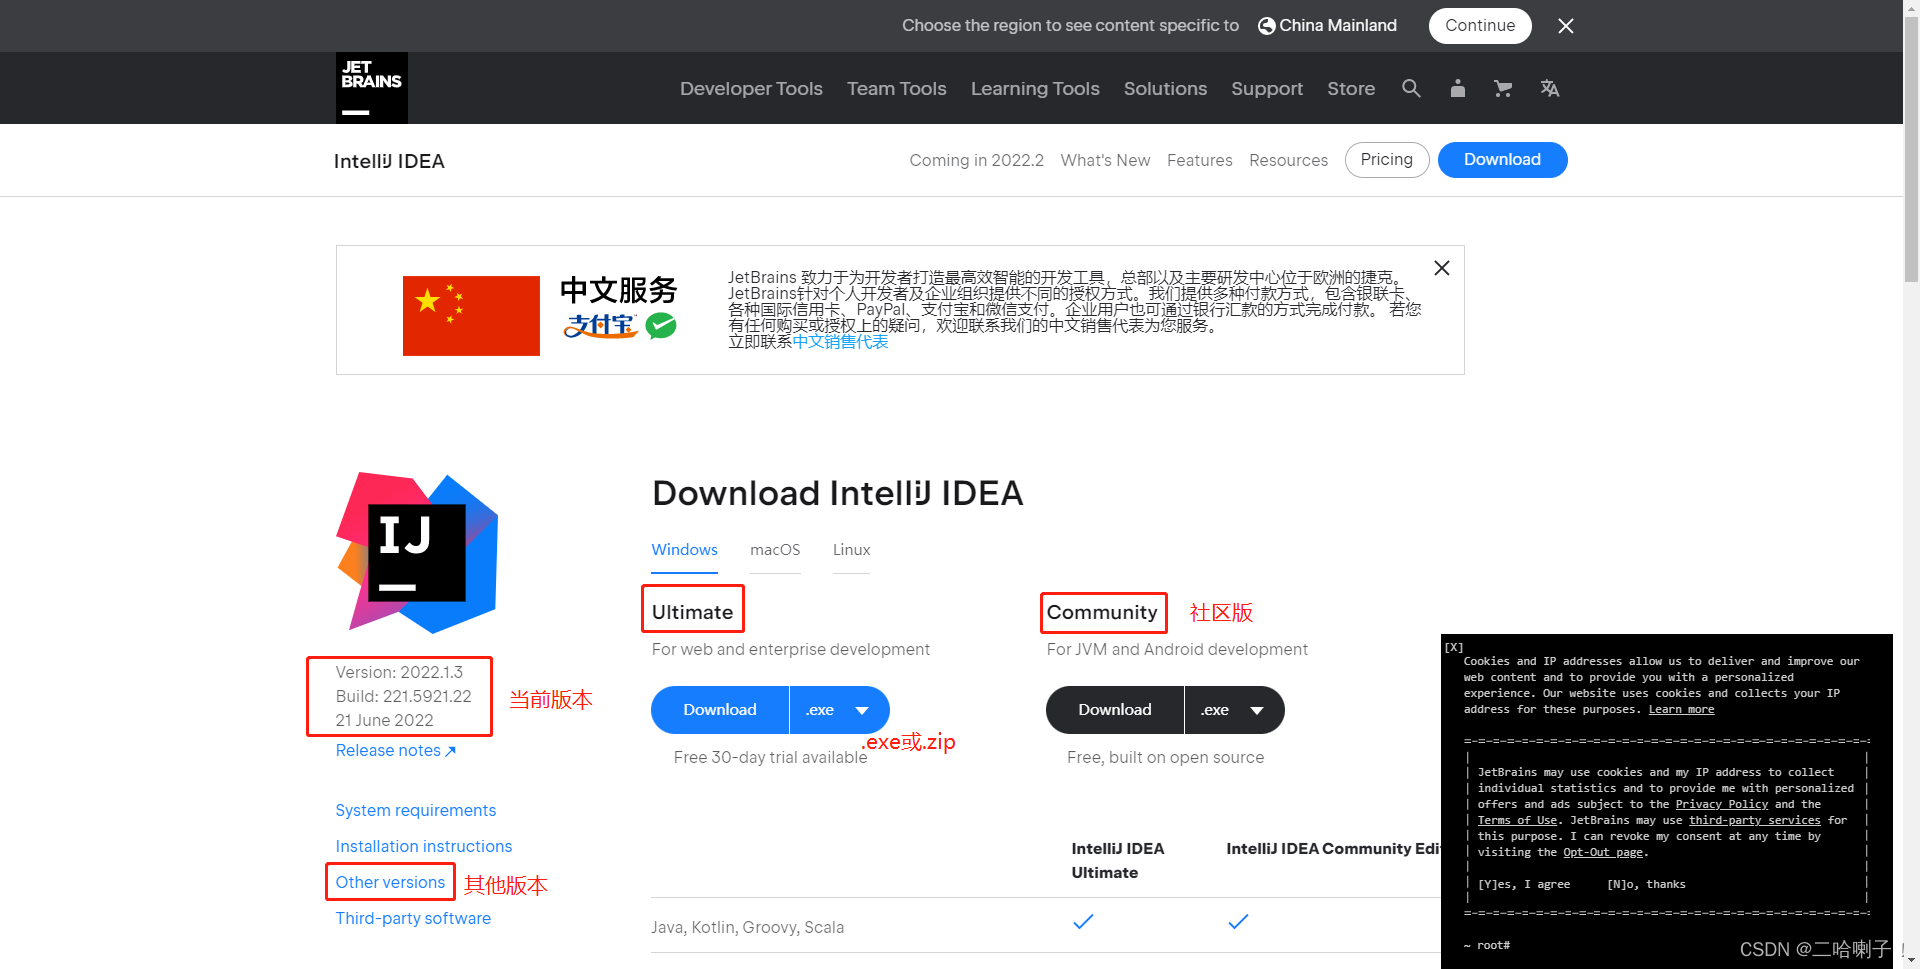Select the Windows tab
The width and height of the screenshot is (1920, 969).
[684, 550]
